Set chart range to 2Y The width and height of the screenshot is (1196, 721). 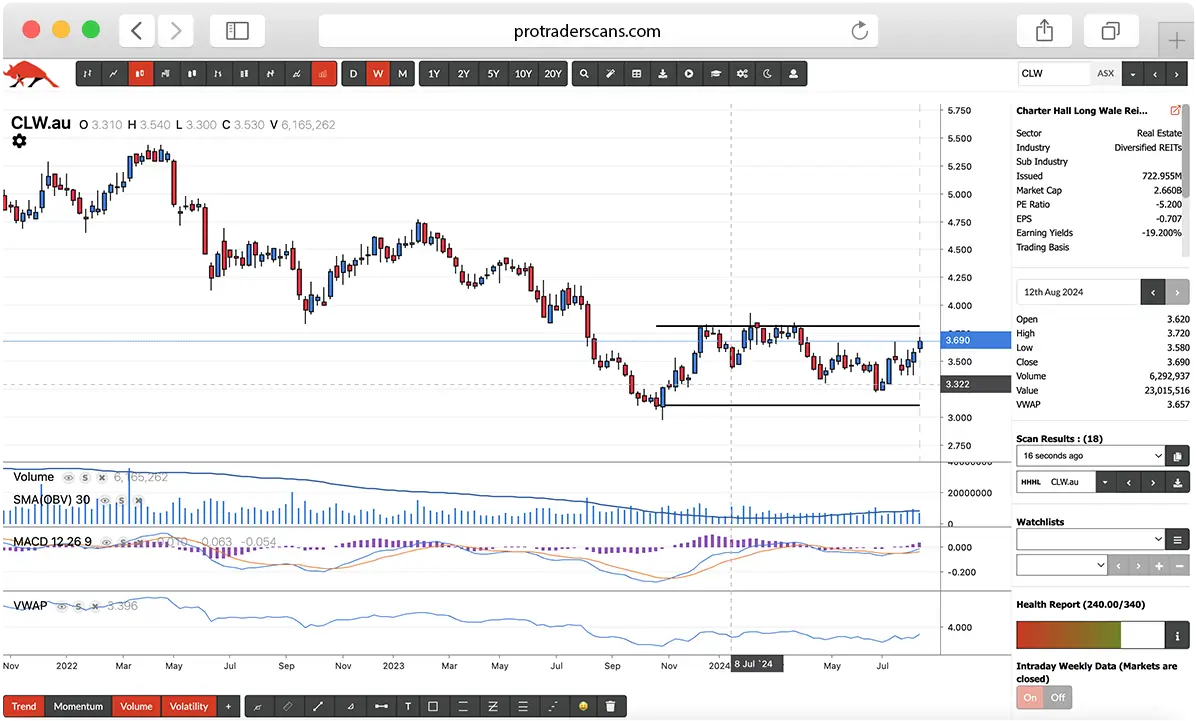click(464, 74)
